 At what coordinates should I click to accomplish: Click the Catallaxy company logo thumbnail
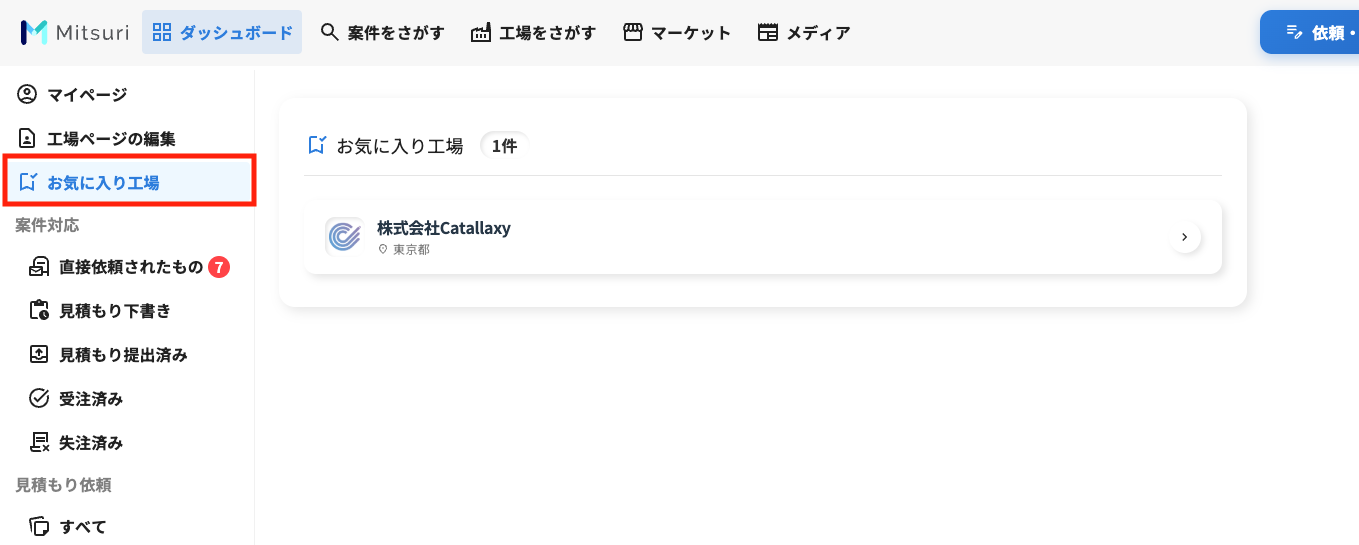pyautogui.click(x=344, y=237)
